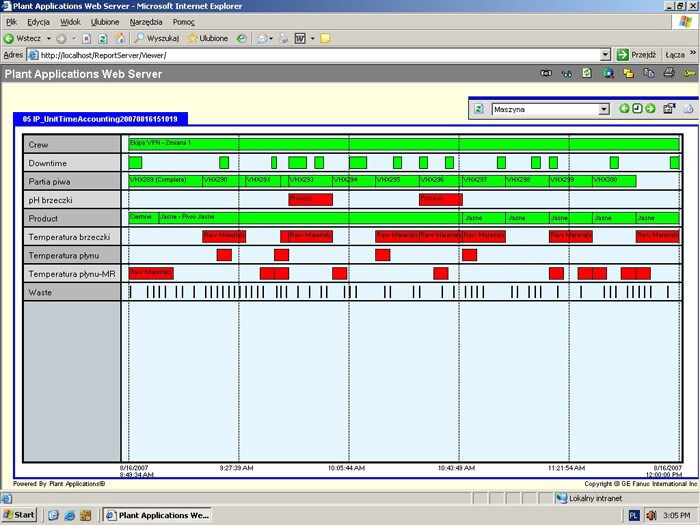700x525 pixels.
Task: Print report using the printer icon in header
Action: (669, 73)
